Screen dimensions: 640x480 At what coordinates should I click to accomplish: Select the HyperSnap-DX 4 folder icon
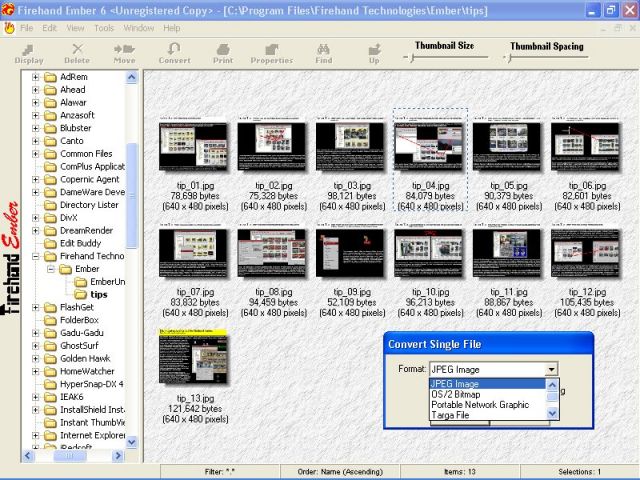point(50,384)
